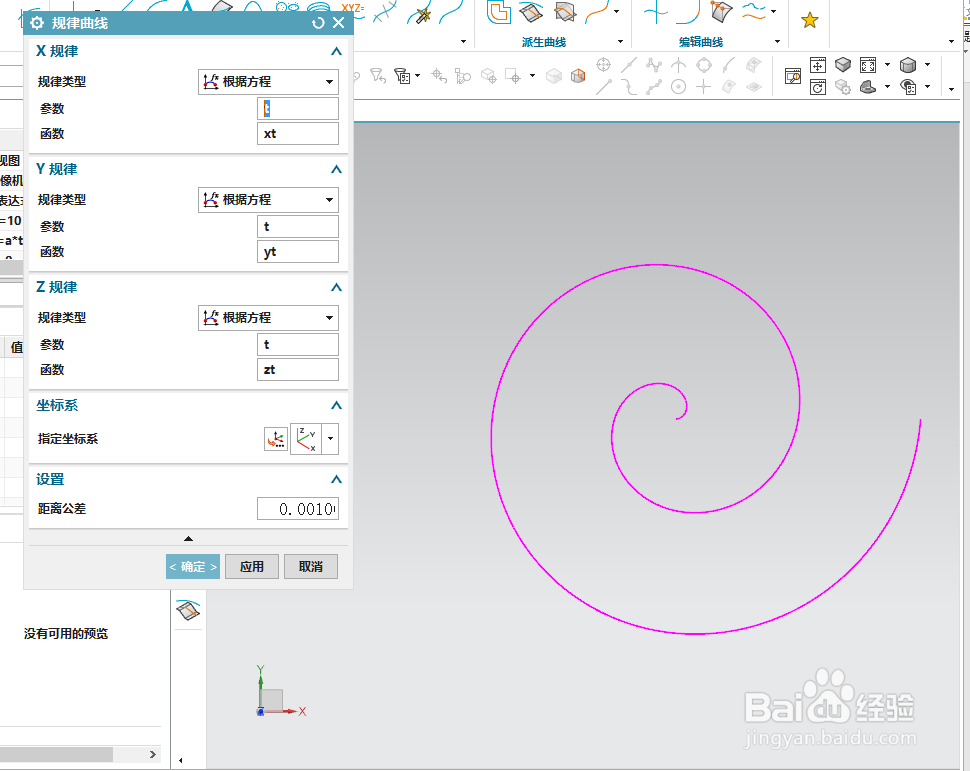This screenshot has width=970, height=771.
Task: Click the 应用 button
Action: pos(252,567)
